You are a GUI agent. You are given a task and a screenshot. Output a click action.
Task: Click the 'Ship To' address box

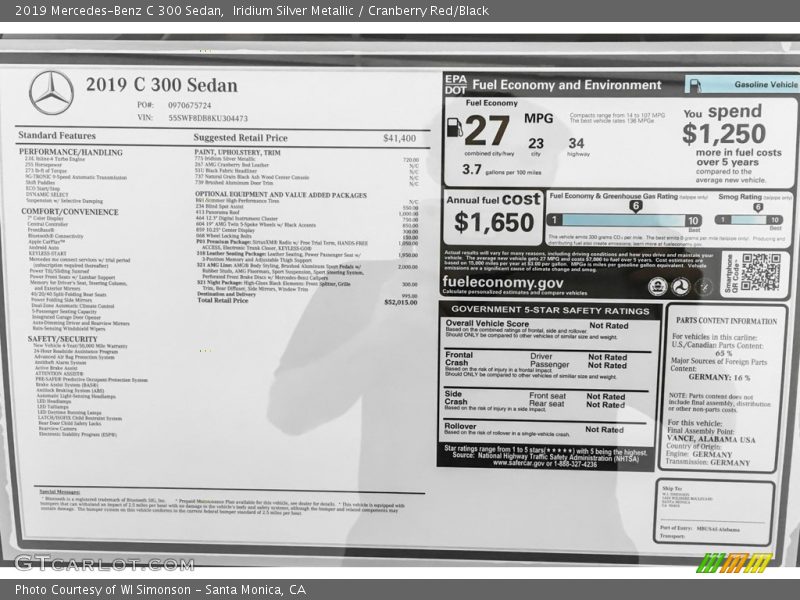(714, 512)
